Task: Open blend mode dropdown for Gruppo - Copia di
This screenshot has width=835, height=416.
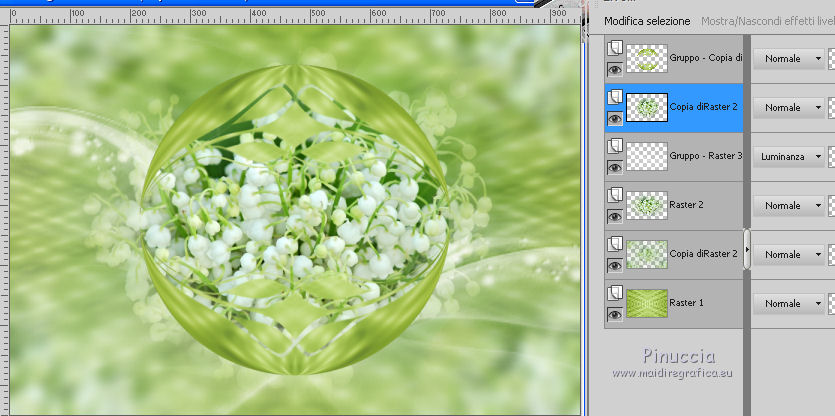Action: tap(789, 59)
